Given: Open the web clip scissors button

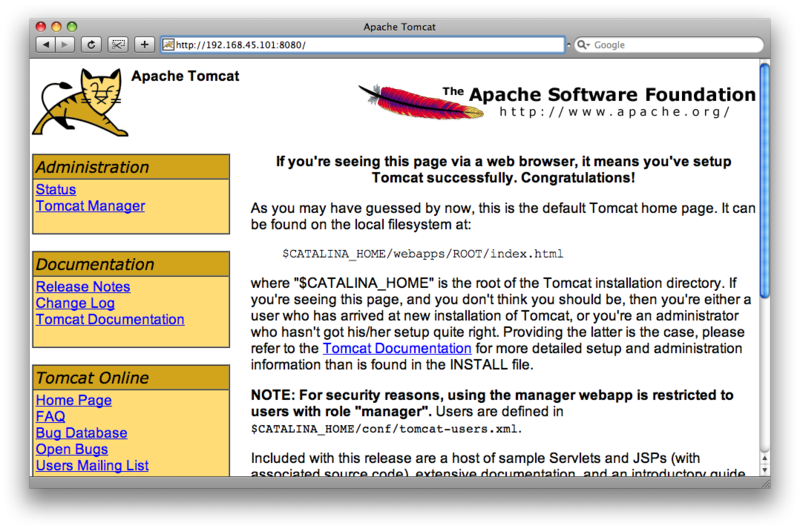Looking at the screenshot, I should coord(118,45).
